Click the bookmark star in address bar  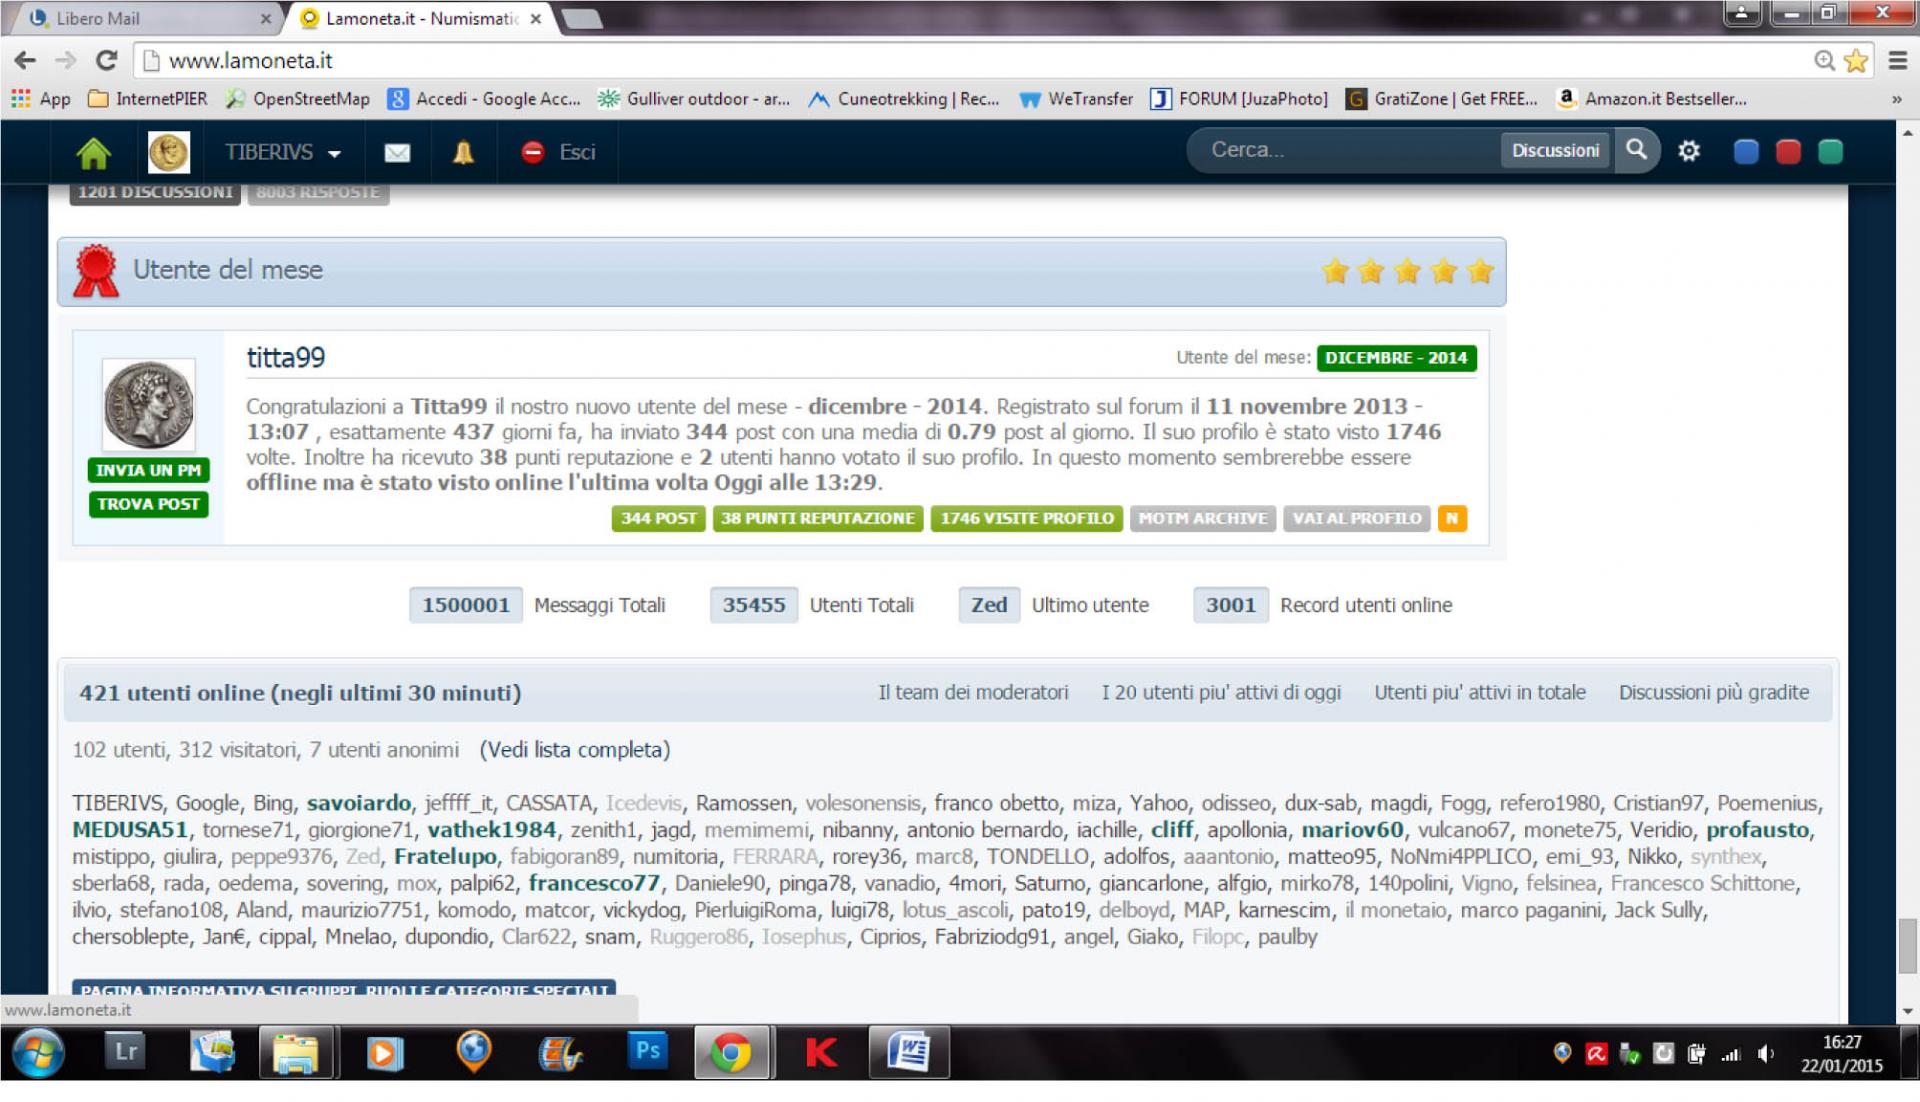1856,61
